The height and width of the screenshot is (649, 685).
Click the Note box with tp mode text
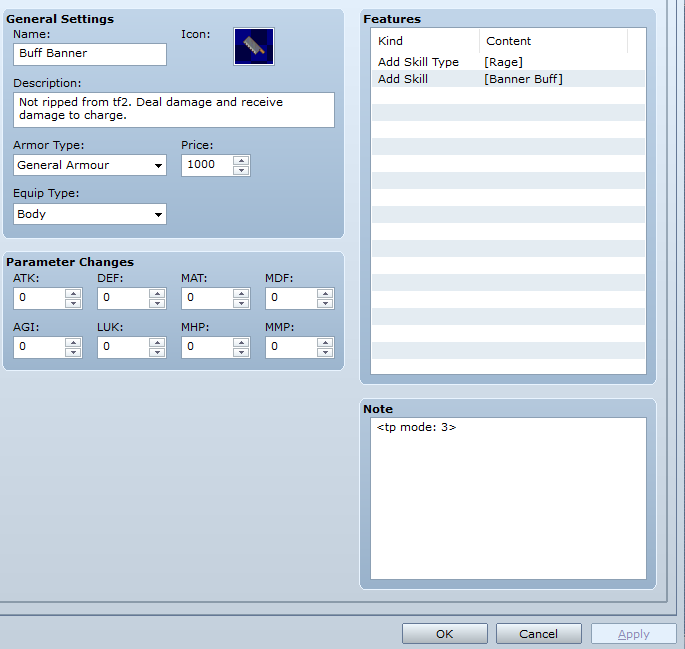(x=509, y=498)
